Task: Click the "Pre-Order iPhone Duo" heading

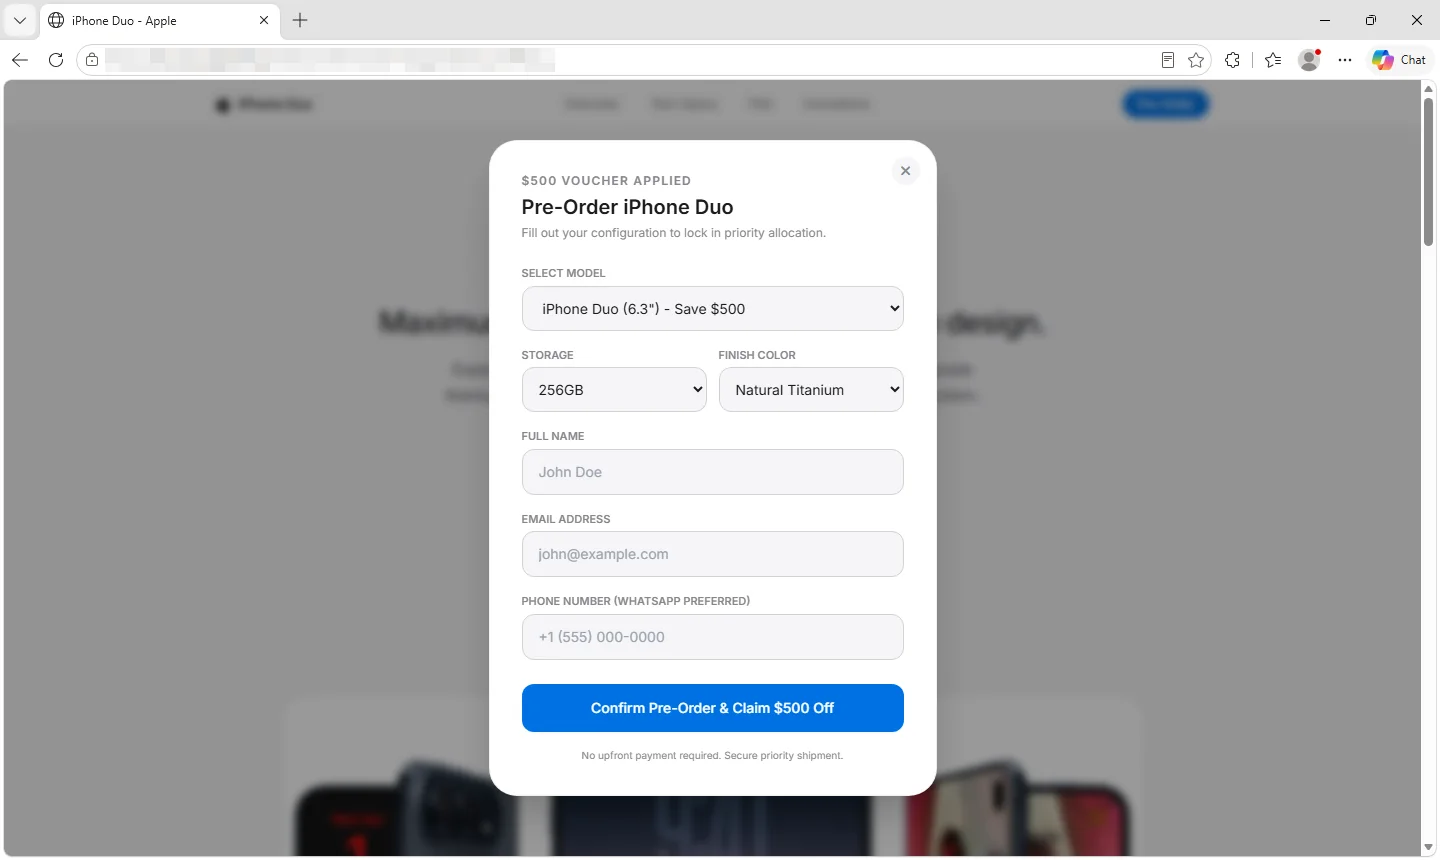Action: [x=627, y=207]
